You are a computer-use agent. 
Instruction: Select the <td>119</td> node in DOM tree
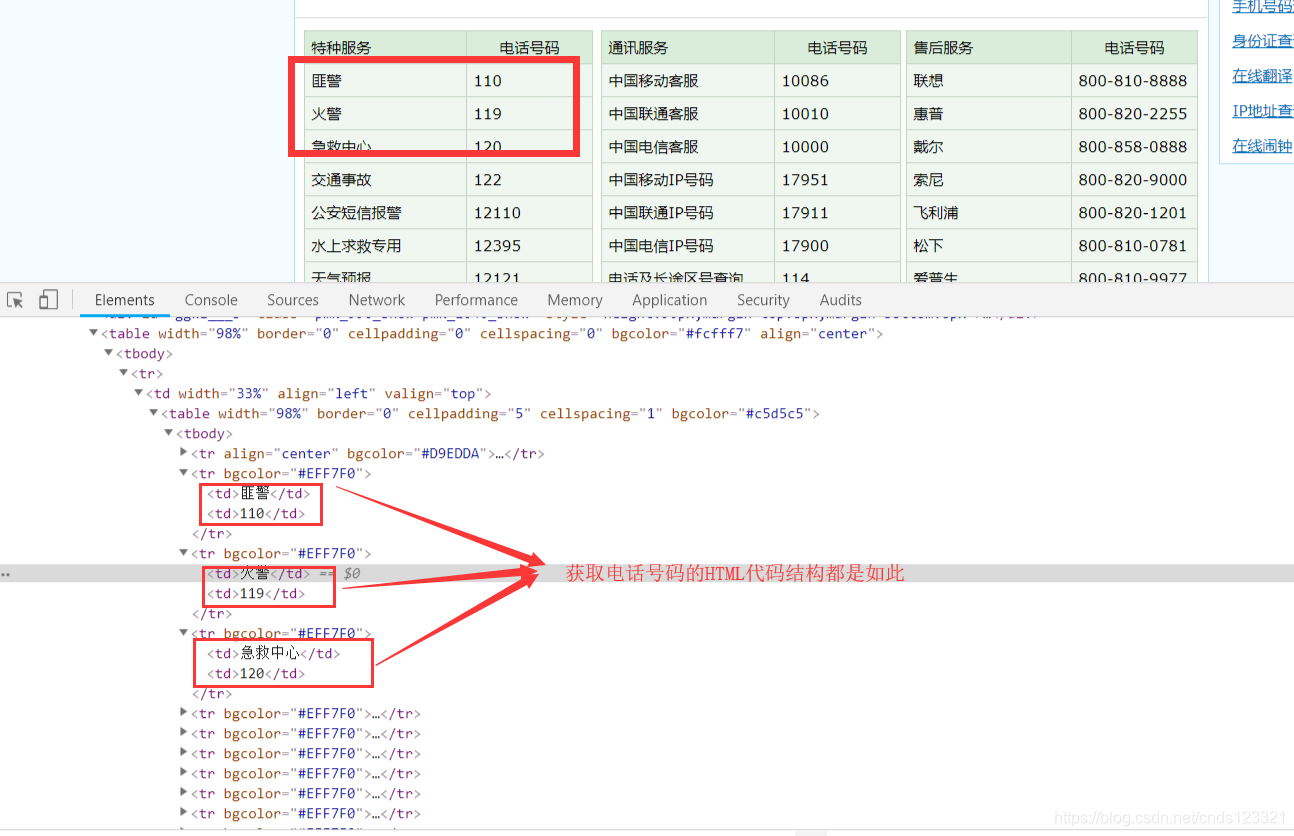click(x=256, y=593)
